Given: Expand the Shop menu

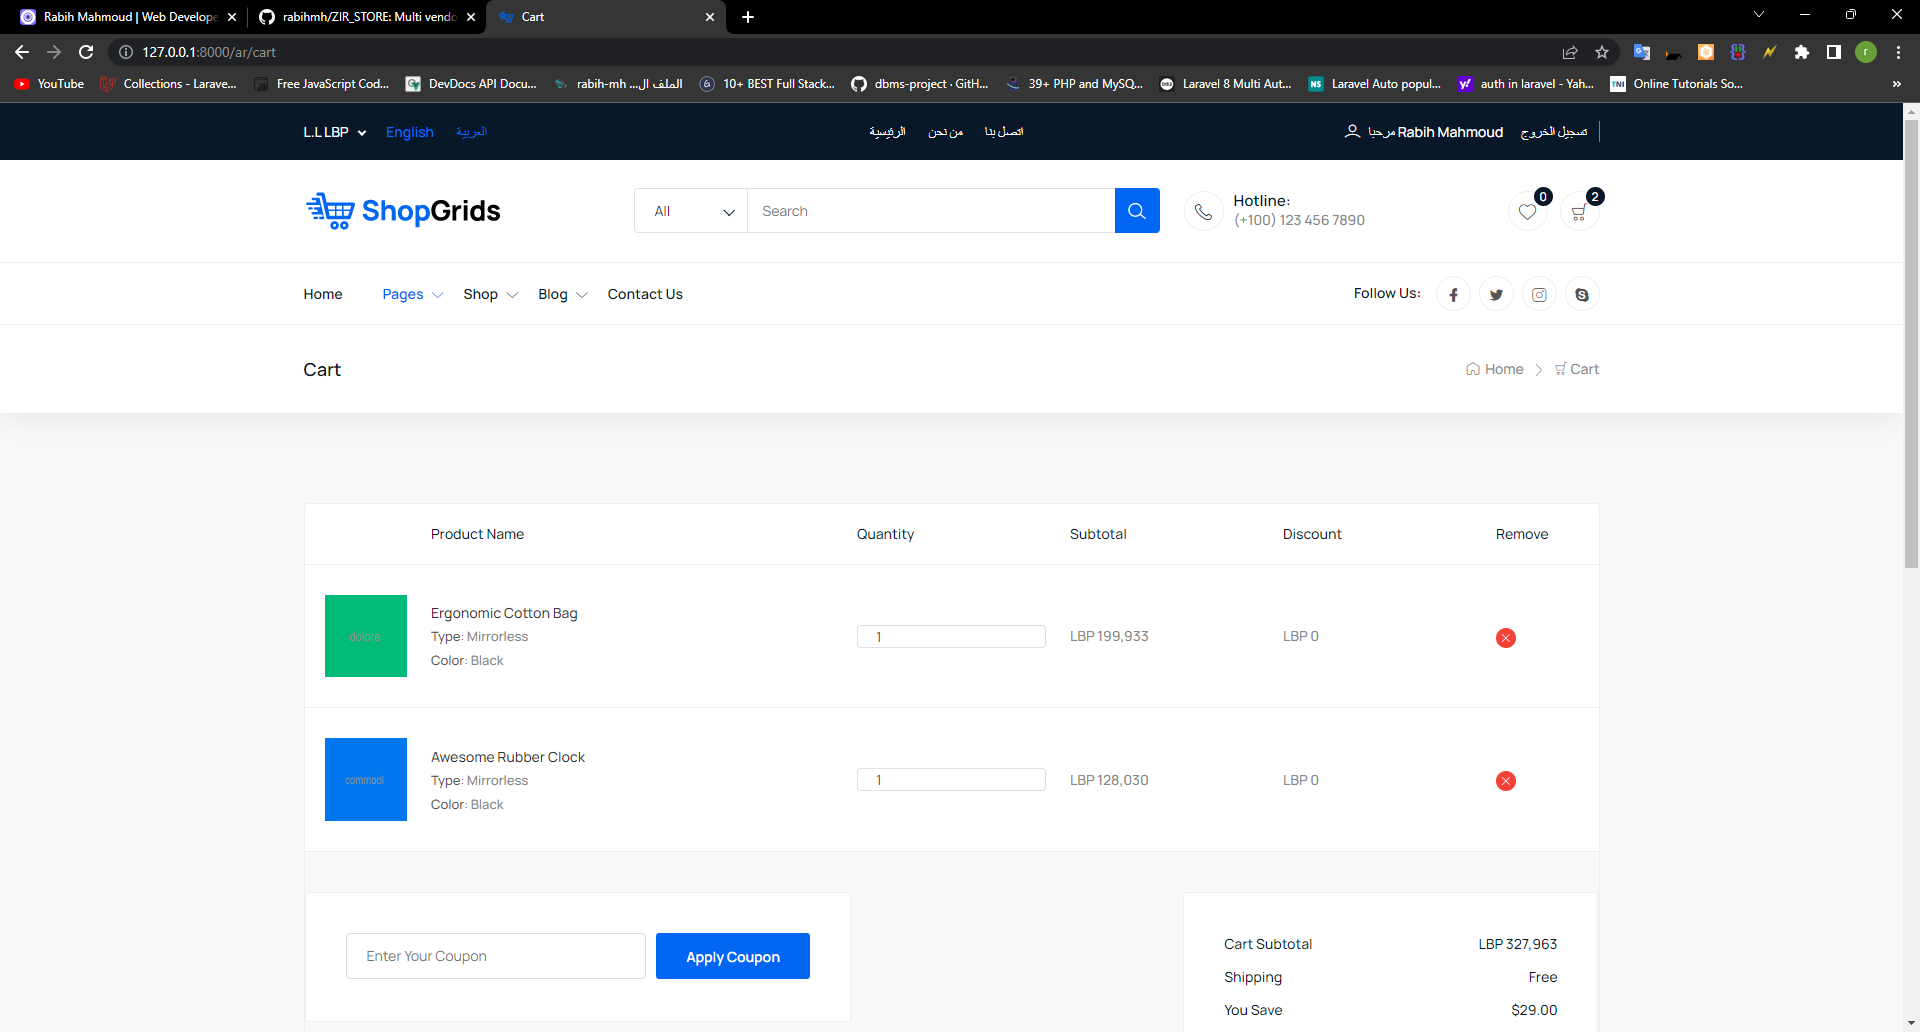Looking at the screenshot, I should click(490, 294).
